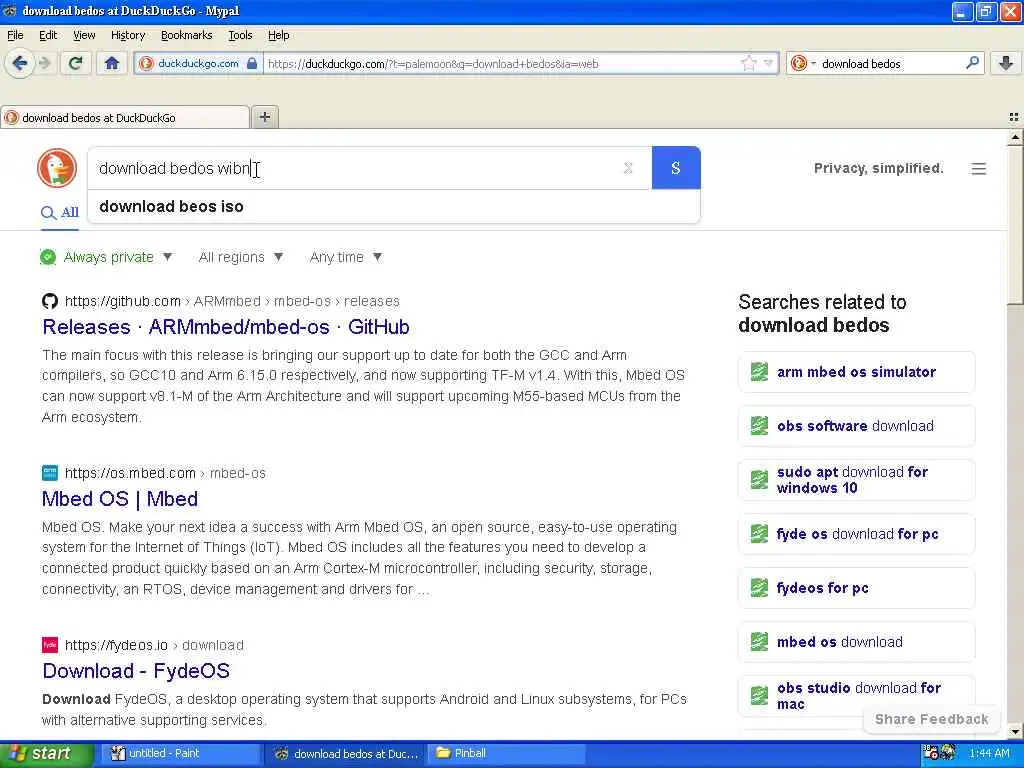The height and width of the screenshot is (768, 1024).
Task: Click the Forward arrow button
Action: pos(44,63)
